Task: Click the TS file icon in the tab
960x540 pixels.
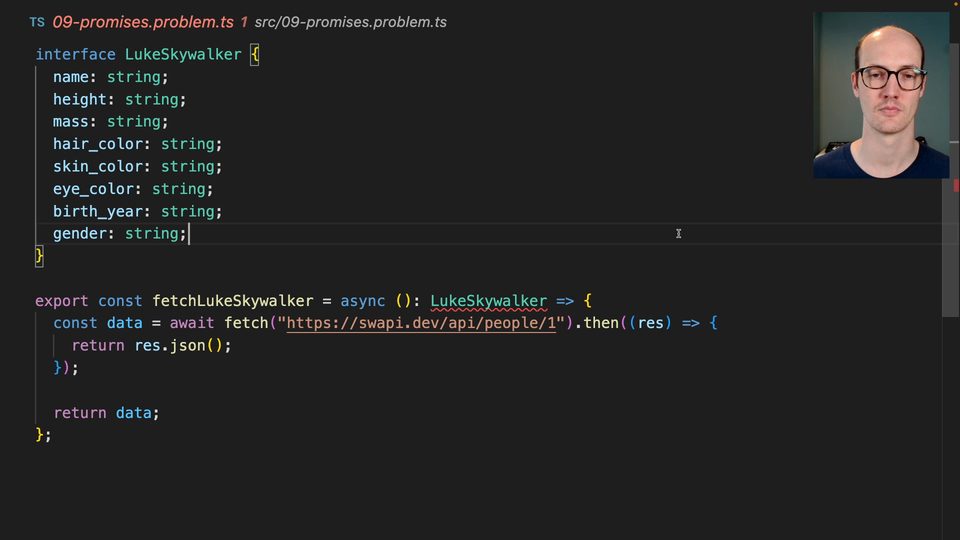Action: point(37,22)
